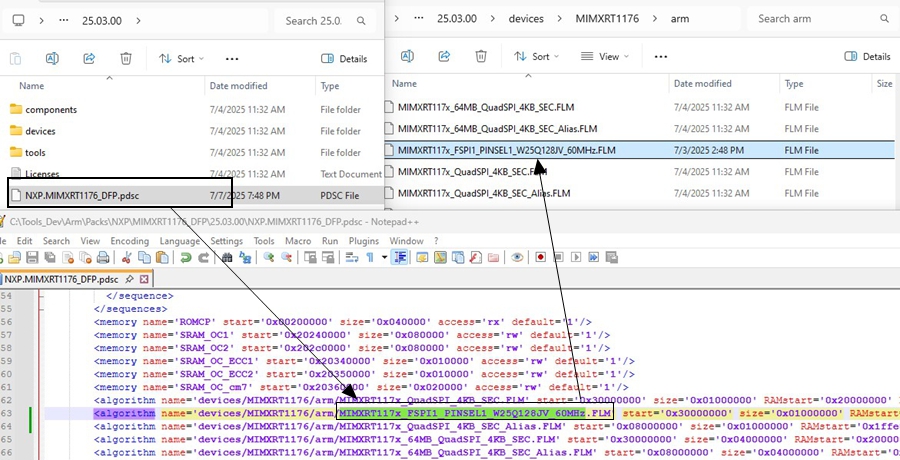The width and height of the screenshot is (900, 460).
Task: Click See more dots in left Explorer toolbar
Action: click(232, 59)
